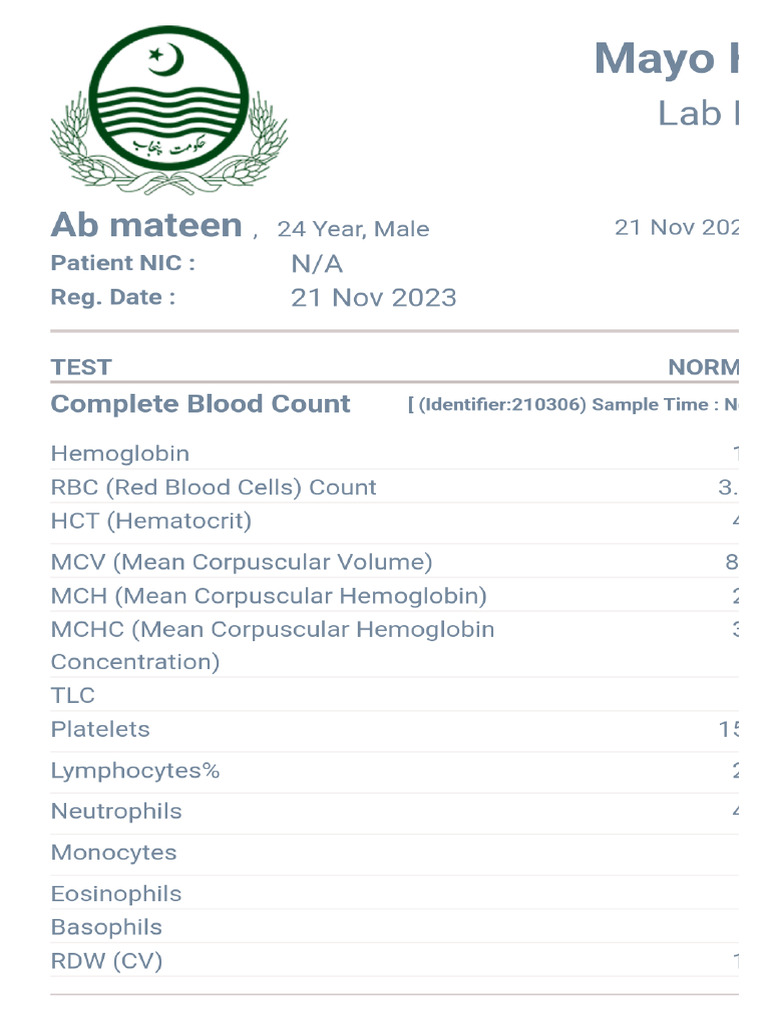
Task: Select the Reg. Date value 21 Nov 2023
Action: tap(373, 298)
